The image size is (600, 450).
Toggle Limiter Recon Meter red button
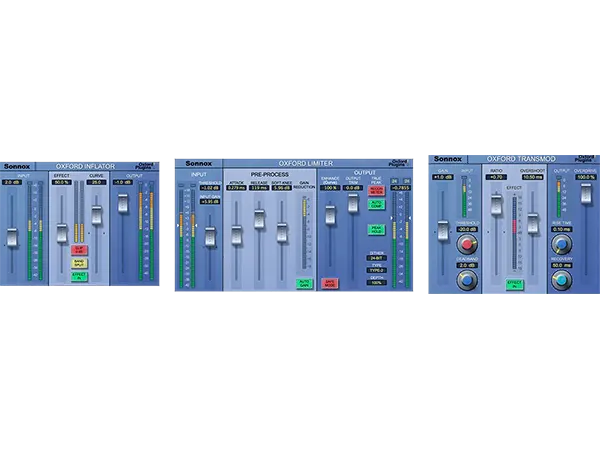pyautogui.click(x=376, y=191)
